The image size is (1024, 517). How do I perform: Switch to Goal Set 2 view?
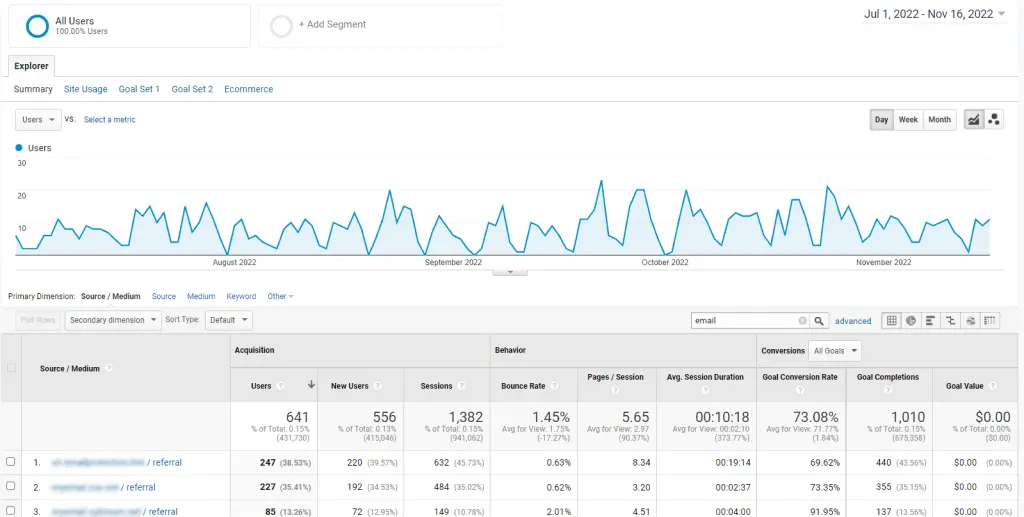(192, 89)
